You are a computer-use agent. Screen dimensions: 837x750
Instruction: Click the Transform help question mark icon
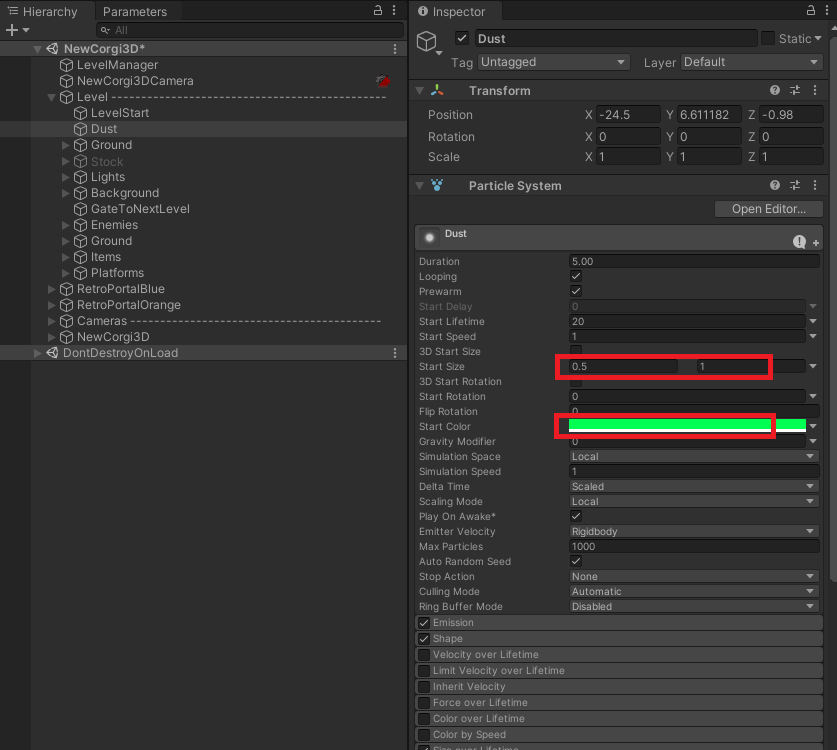click(x=775, y=90)
